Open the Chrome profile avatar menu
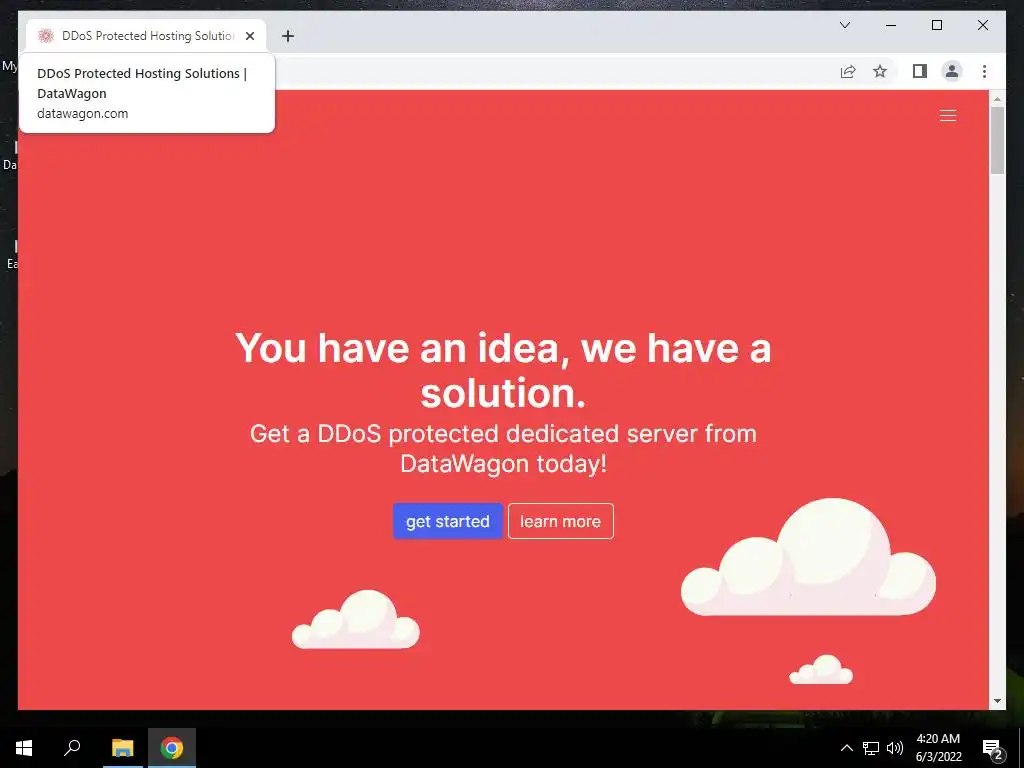This screenshot has height=768, width=1024. click(952, 71)
